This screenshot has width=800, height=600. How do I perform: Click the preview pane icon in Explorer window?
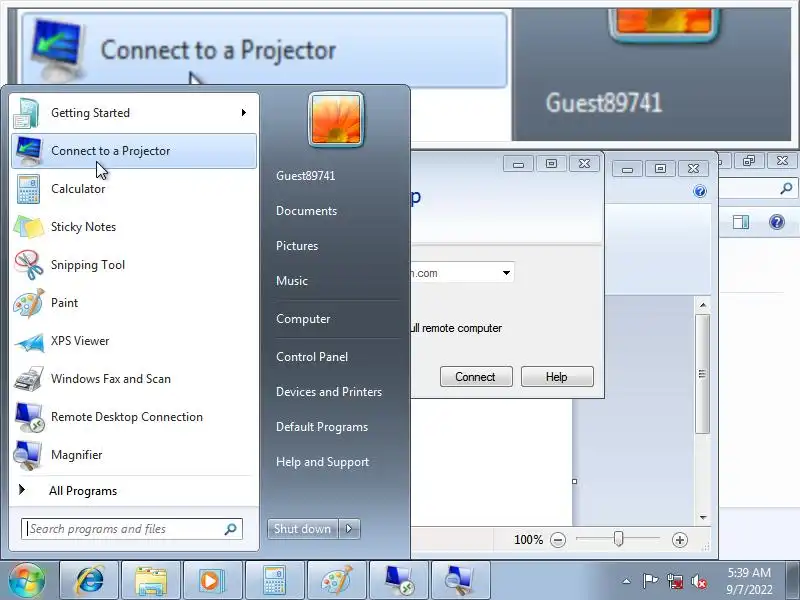(x=741, y=222)
